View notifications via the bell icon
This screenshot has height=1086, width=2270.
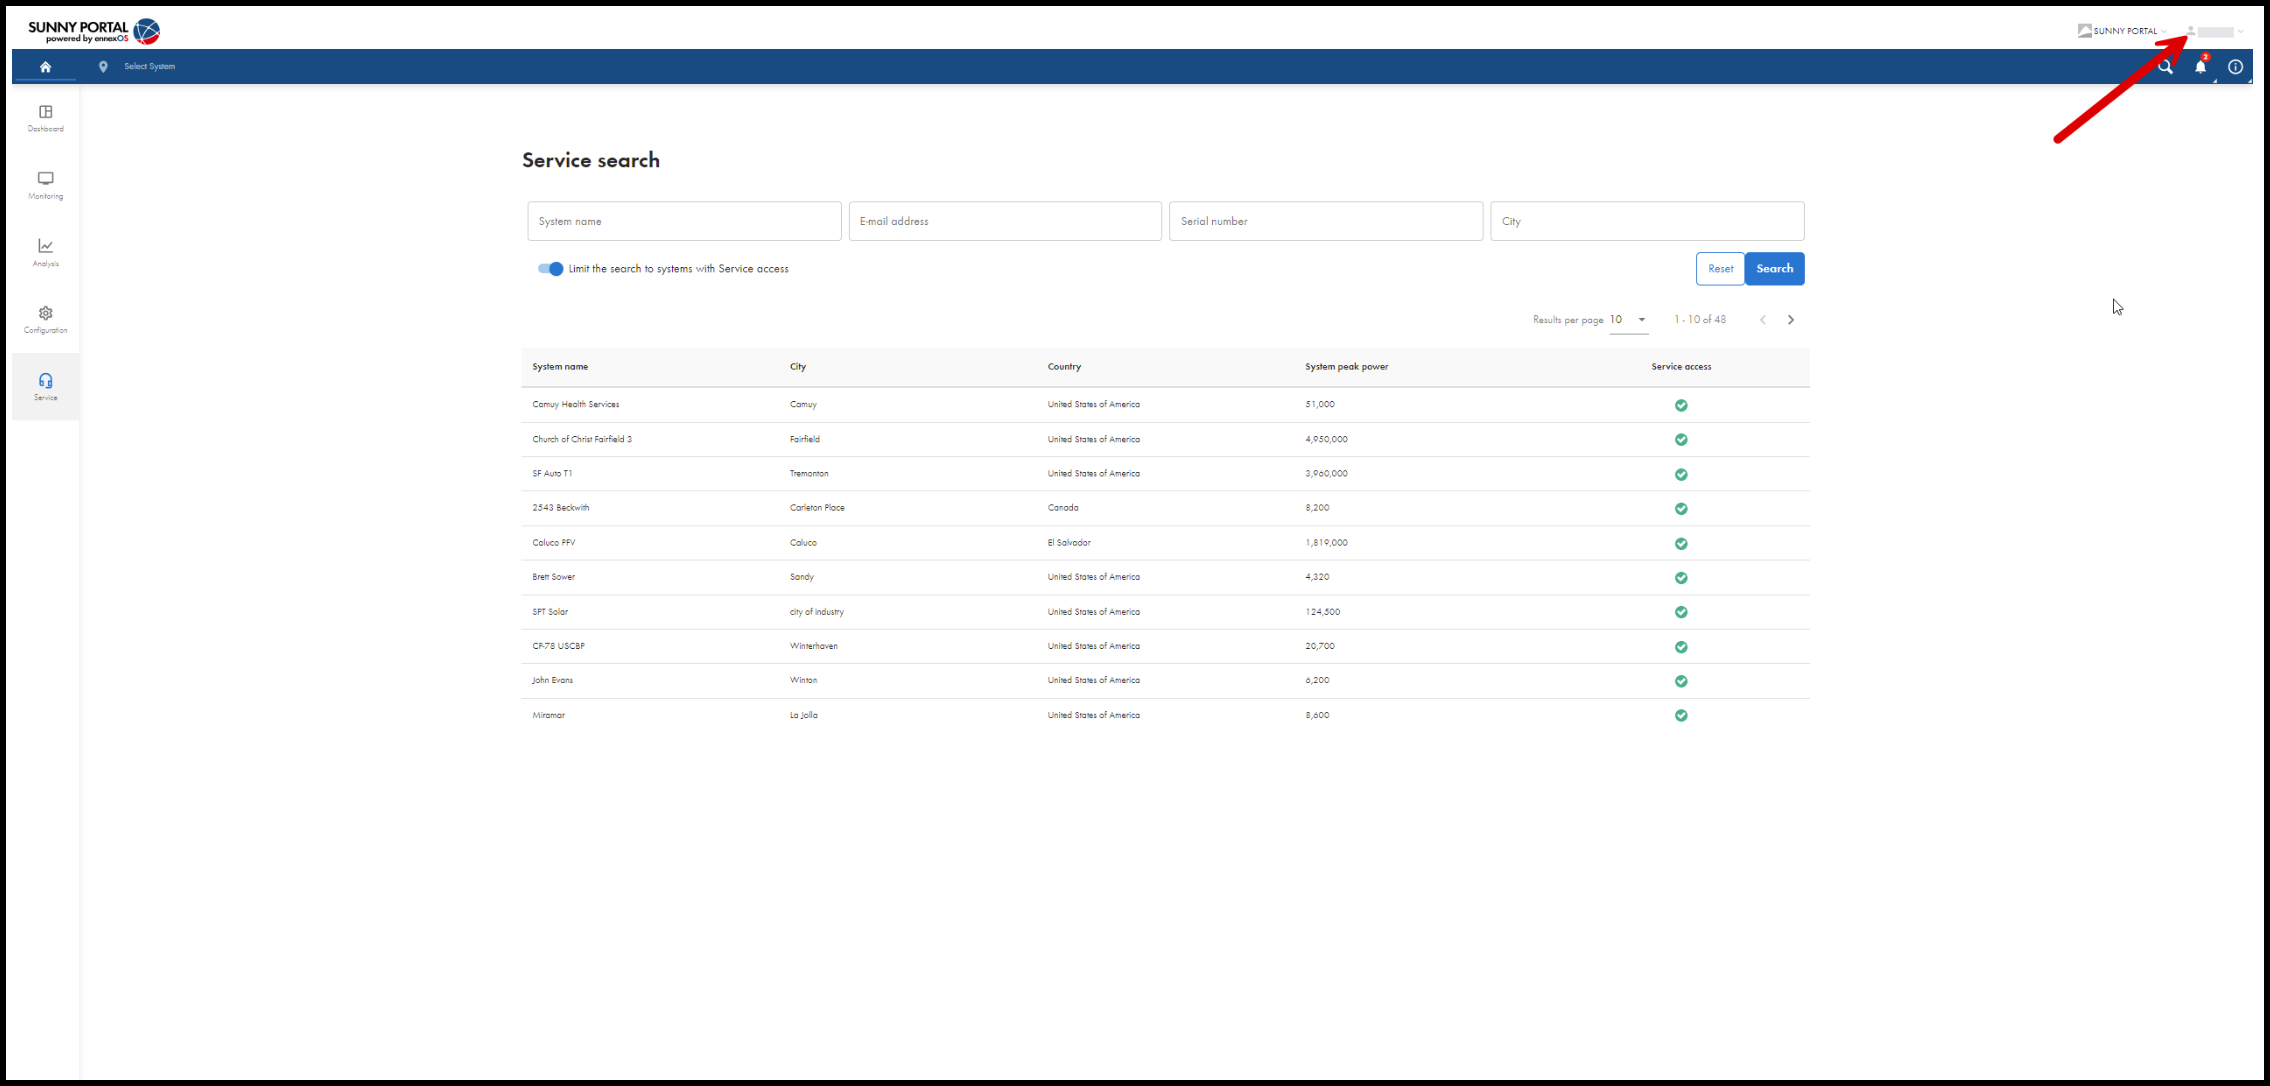2199,66
